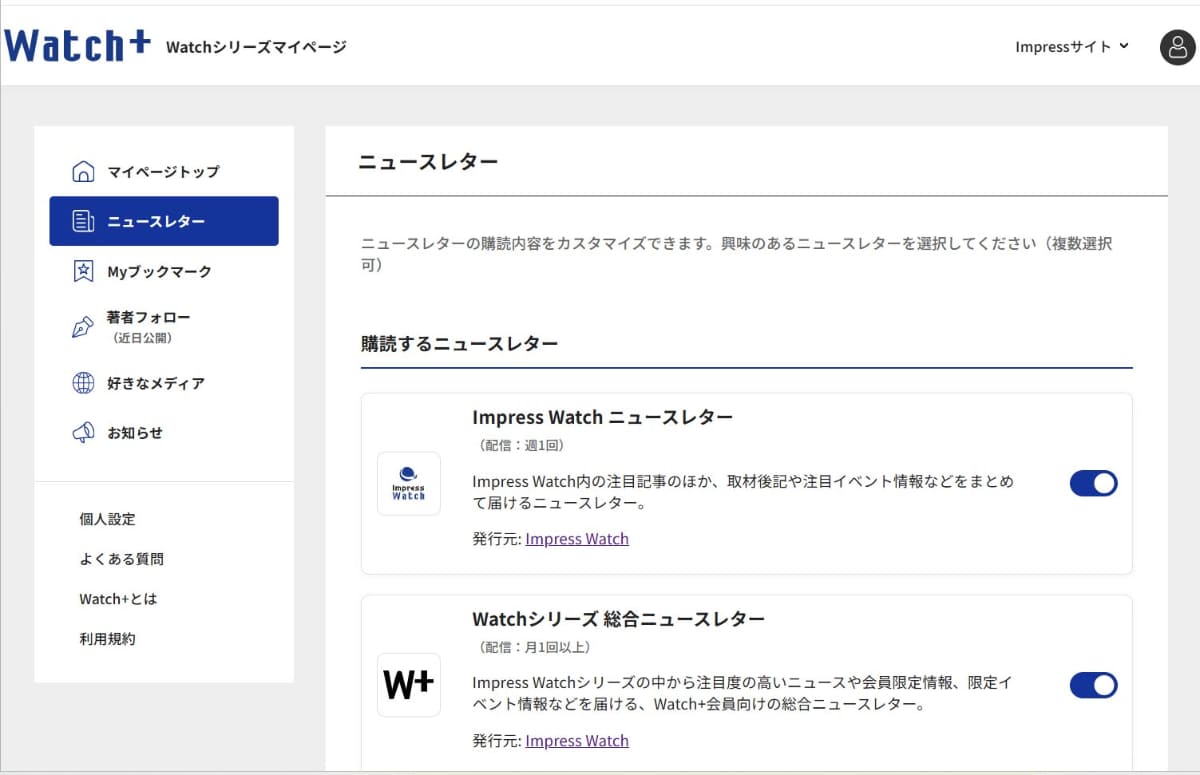Open Myブックマーク using the bookmark star icon
1200x775 pixels.
point(83,271)
